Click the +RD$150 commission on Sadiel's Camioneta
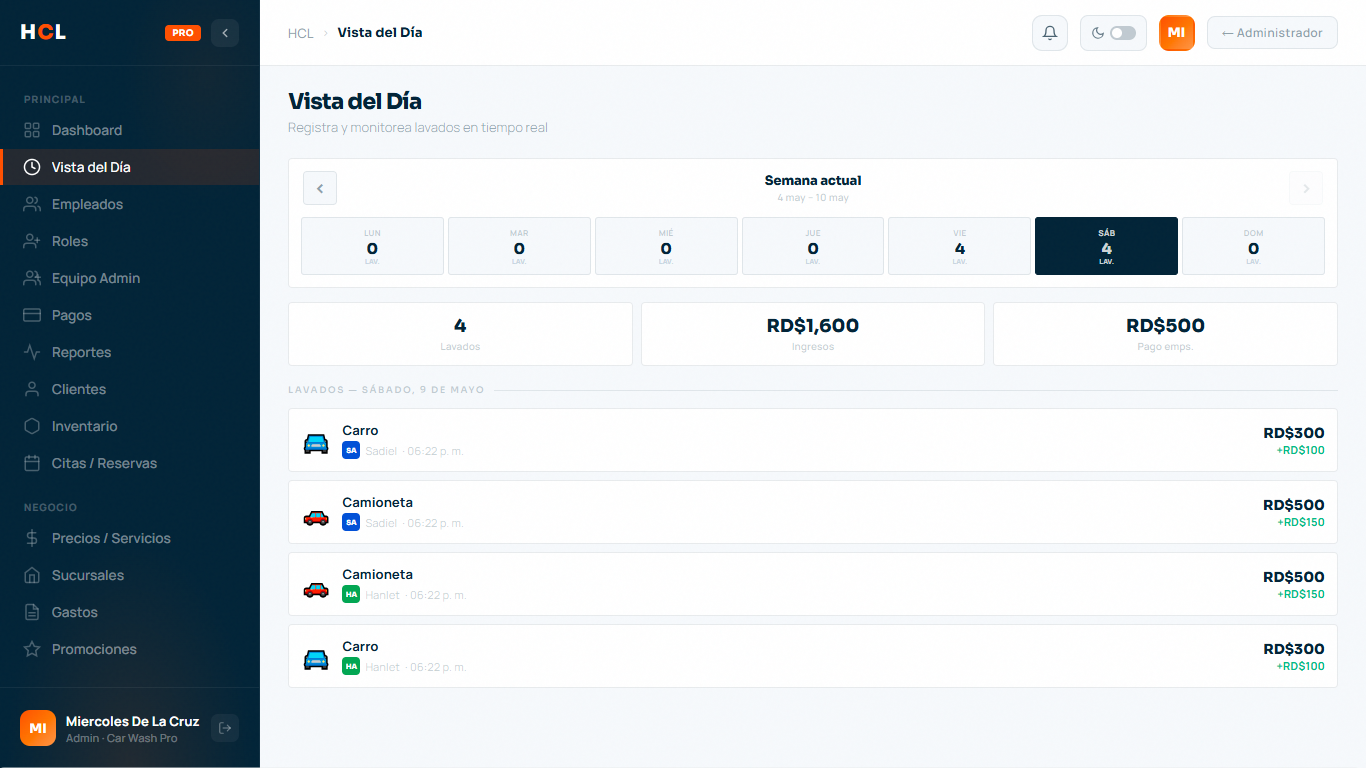 coord(1300,522)
